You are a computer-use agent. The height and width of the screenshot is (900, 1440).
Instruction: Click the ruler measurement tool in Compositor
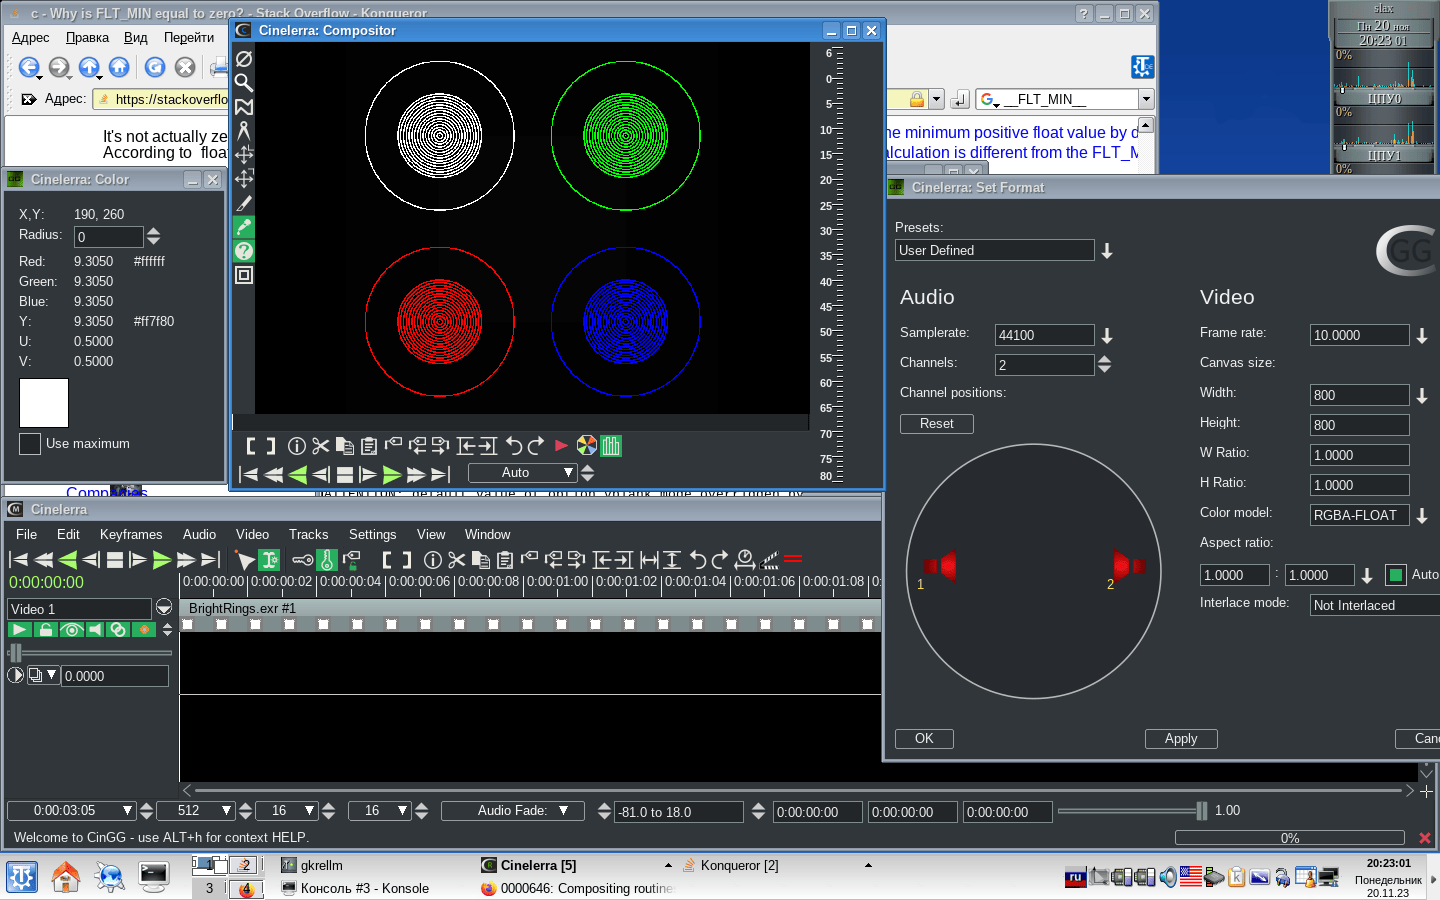coord(244,131)
